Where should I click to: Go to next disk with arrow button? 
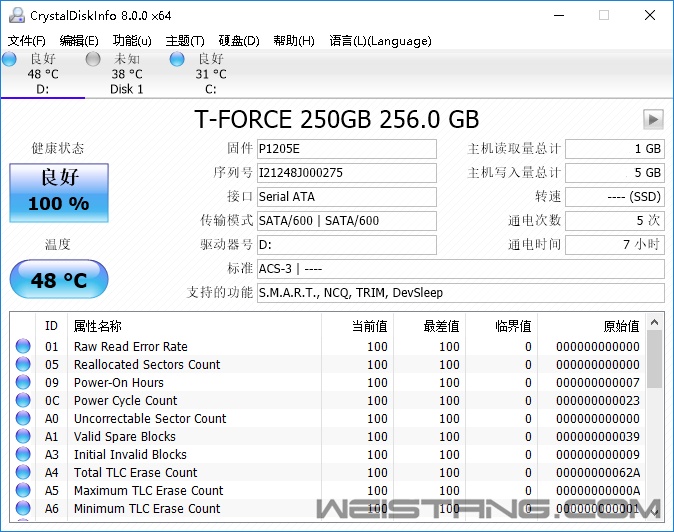[x=653, y=119]
